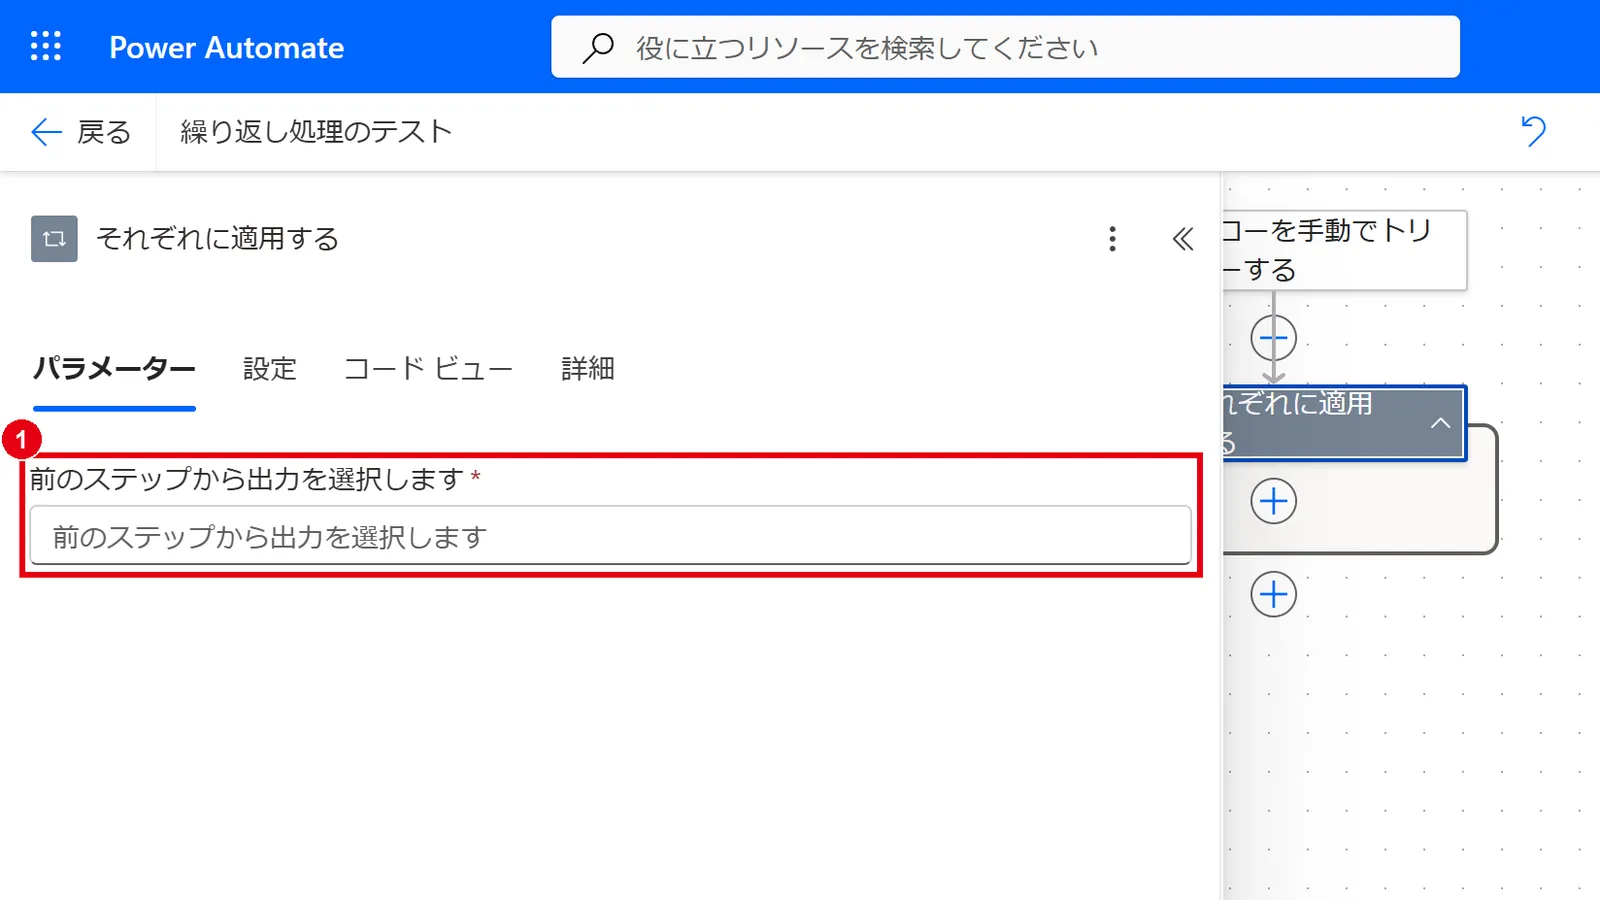Click the undo arrow icon

coord(1533,131)
